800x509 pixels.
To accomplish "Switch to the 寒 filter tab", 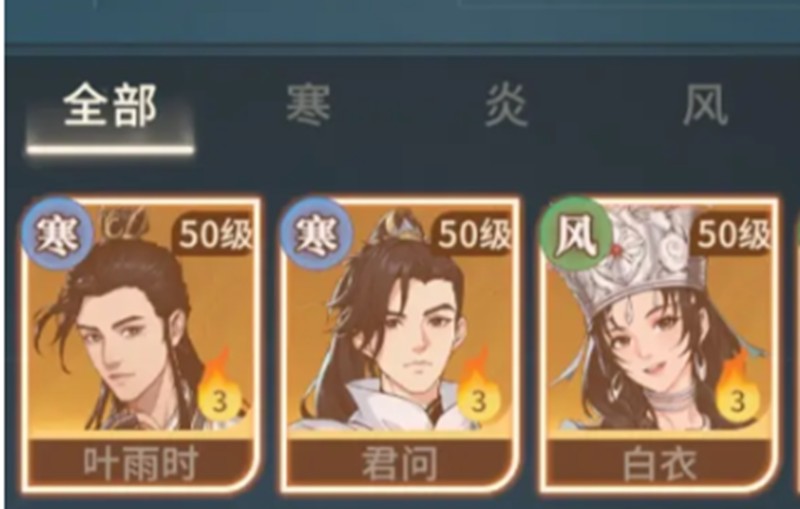I will 308,106.
